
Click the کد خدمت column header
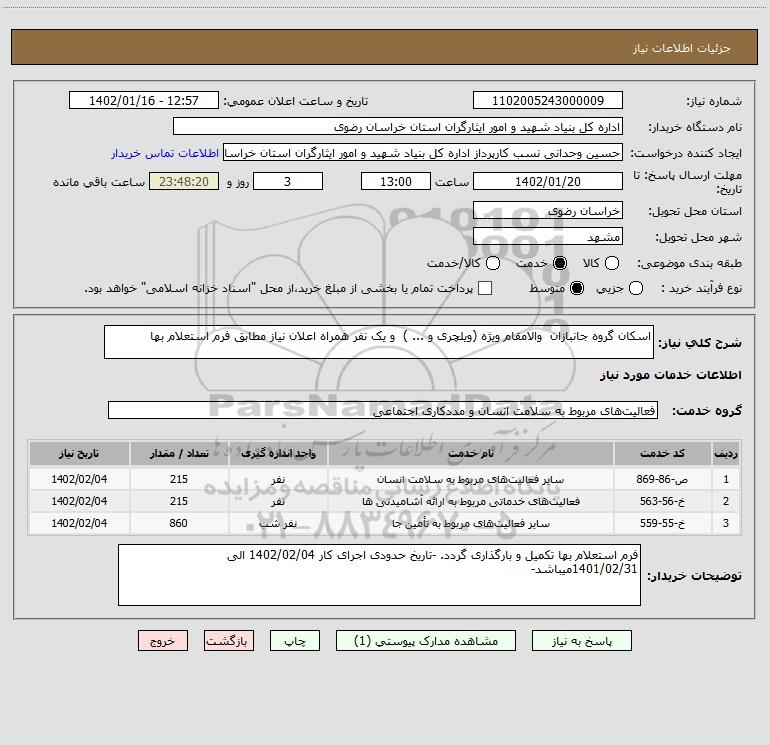662,453
